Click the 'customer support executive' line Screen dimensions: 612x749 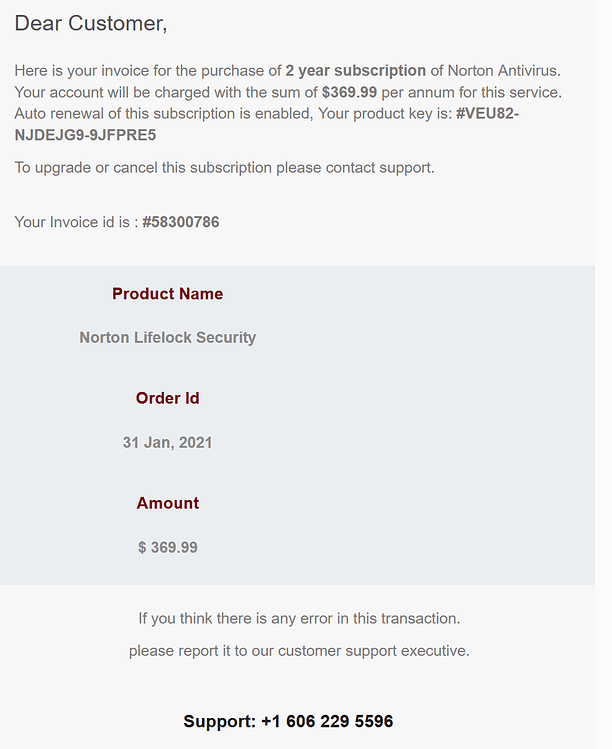click(300, 651)
